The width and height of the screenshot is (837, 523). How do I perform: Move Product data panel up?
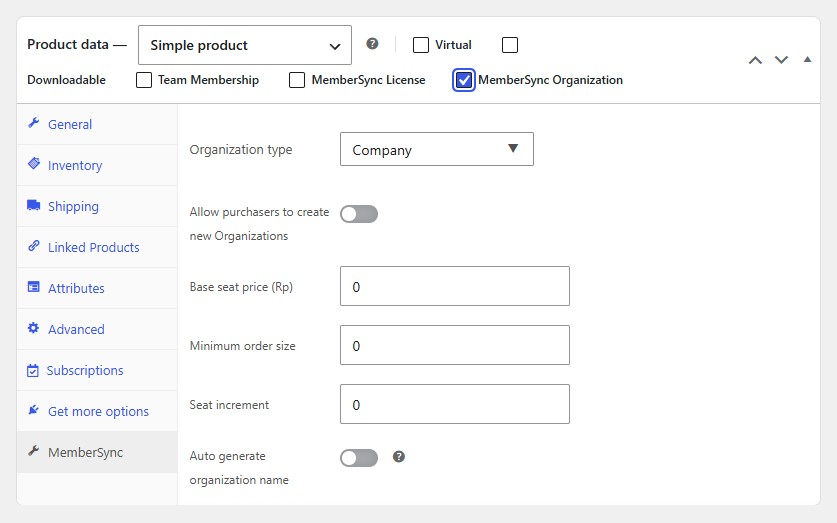[755, 60]
